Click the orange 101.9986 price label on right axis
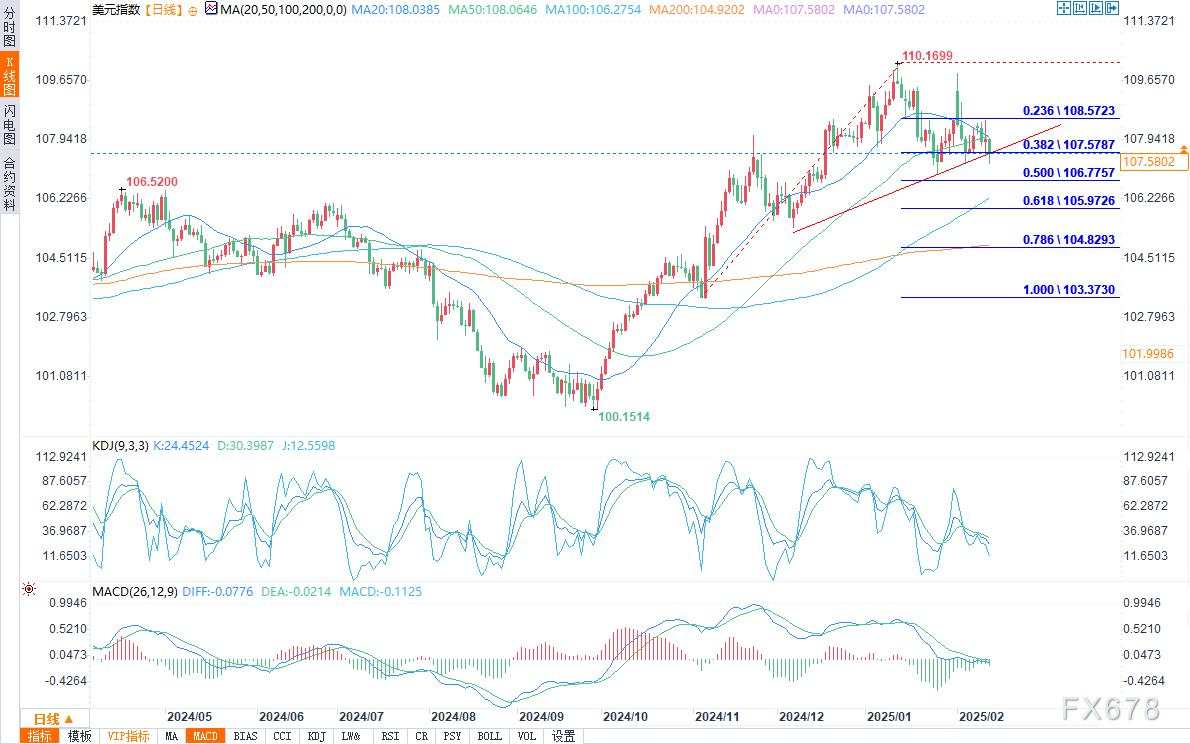The height and width of the screenshot is (744, 1190). point(1148,354)
